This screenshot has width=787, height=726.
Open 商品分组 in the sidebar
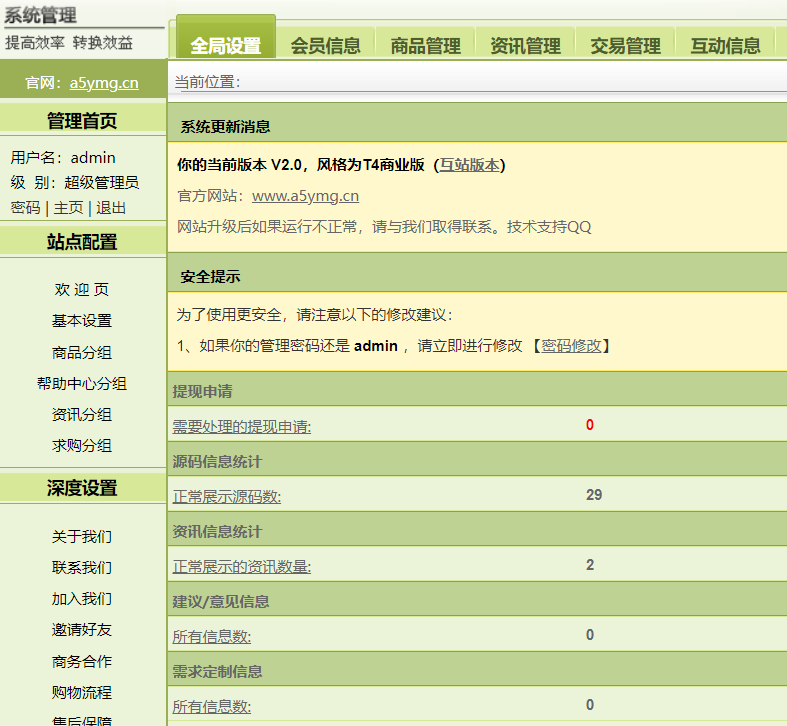pos(82,352)
